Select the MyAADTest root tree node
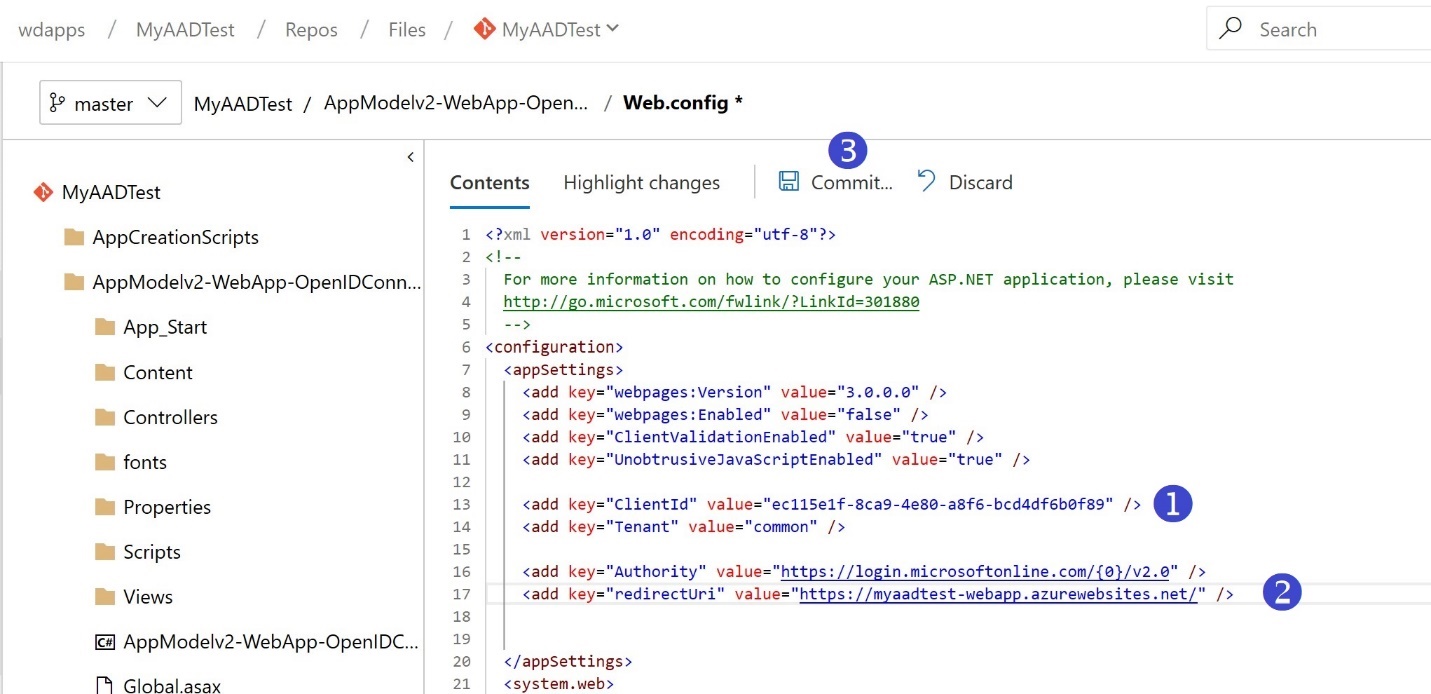 tap(111, 192)
